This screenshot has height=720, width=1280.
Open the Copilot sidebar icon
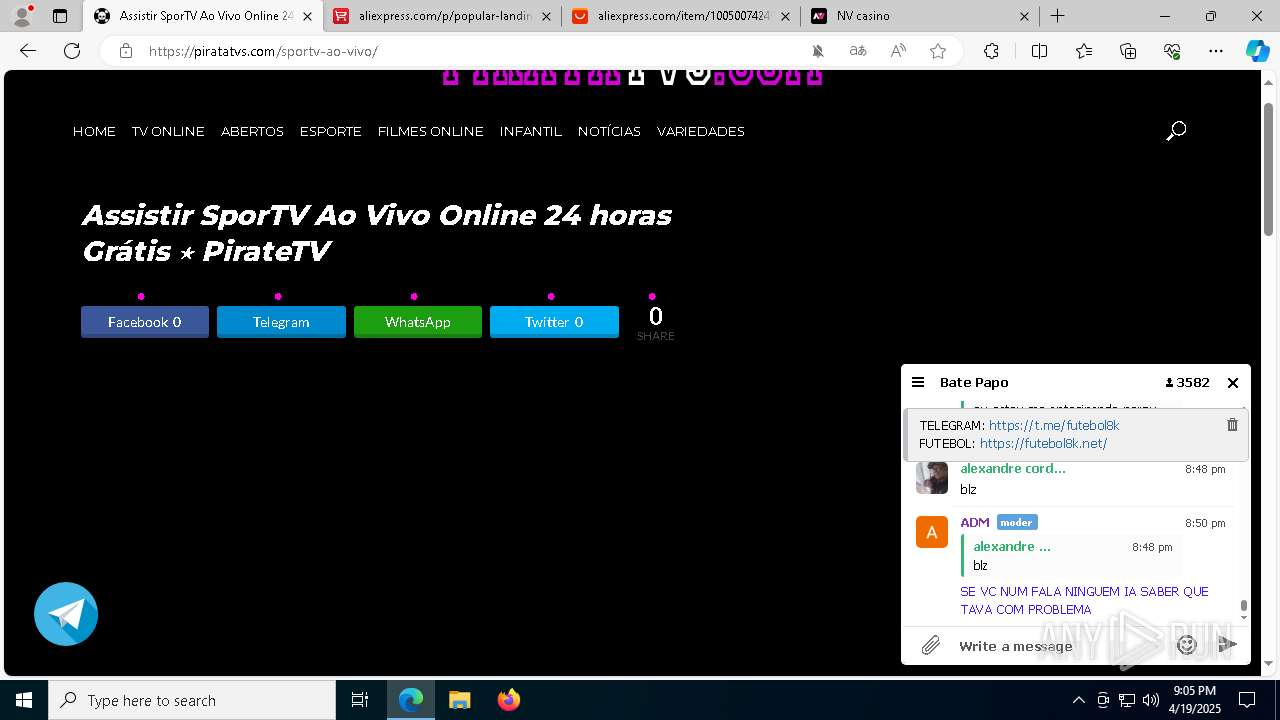[x=1257, y=51]
